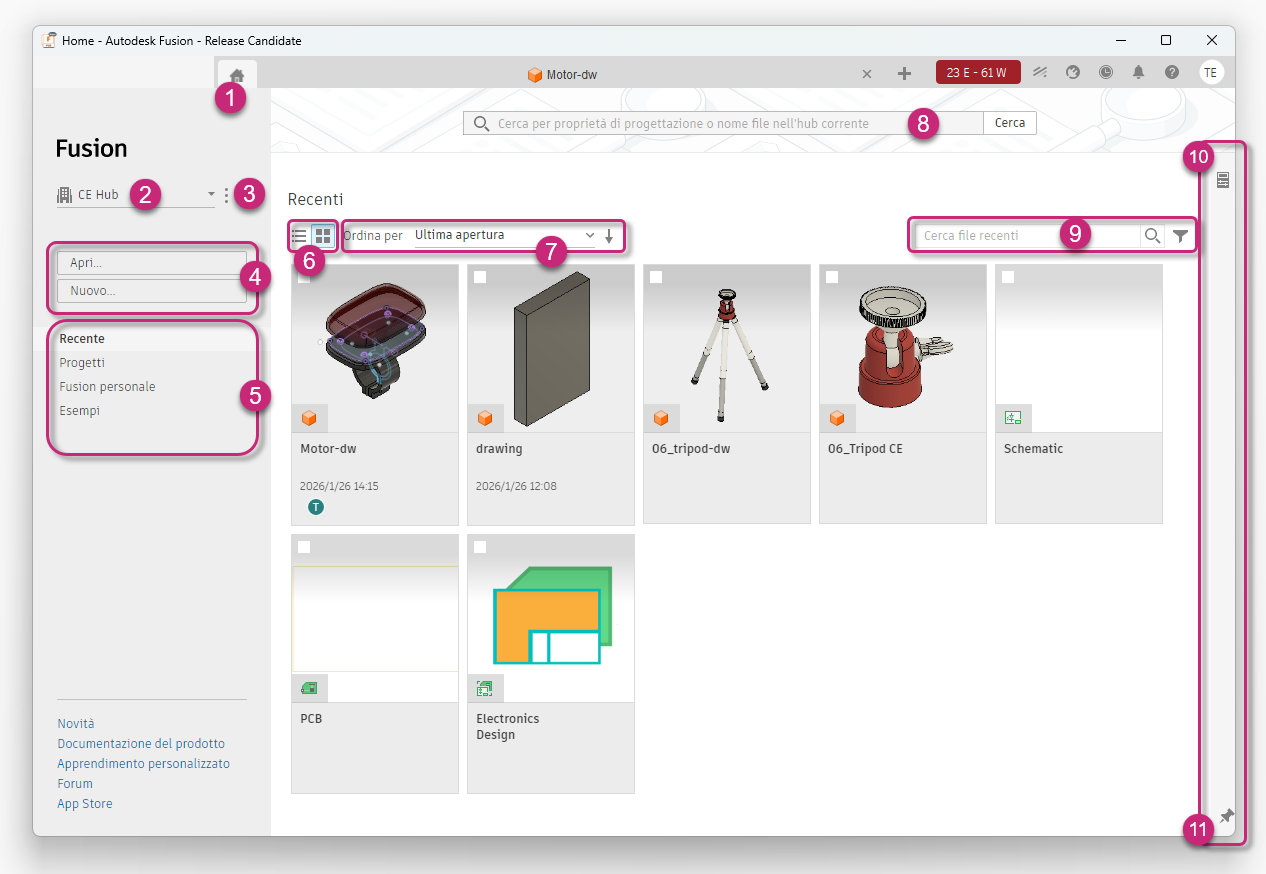This screenshot has height=874, width=1266.
Task: Open notifications bell
Action: (x=1139, y=72)
